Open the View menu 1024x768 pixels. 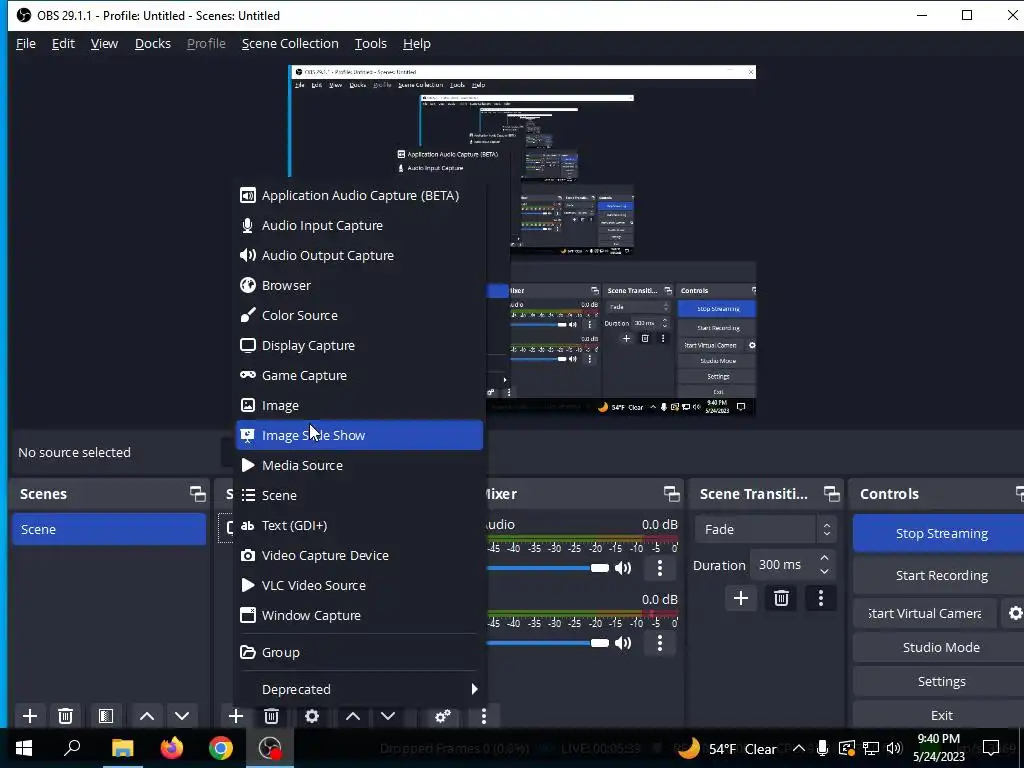(x=104, y=44)
